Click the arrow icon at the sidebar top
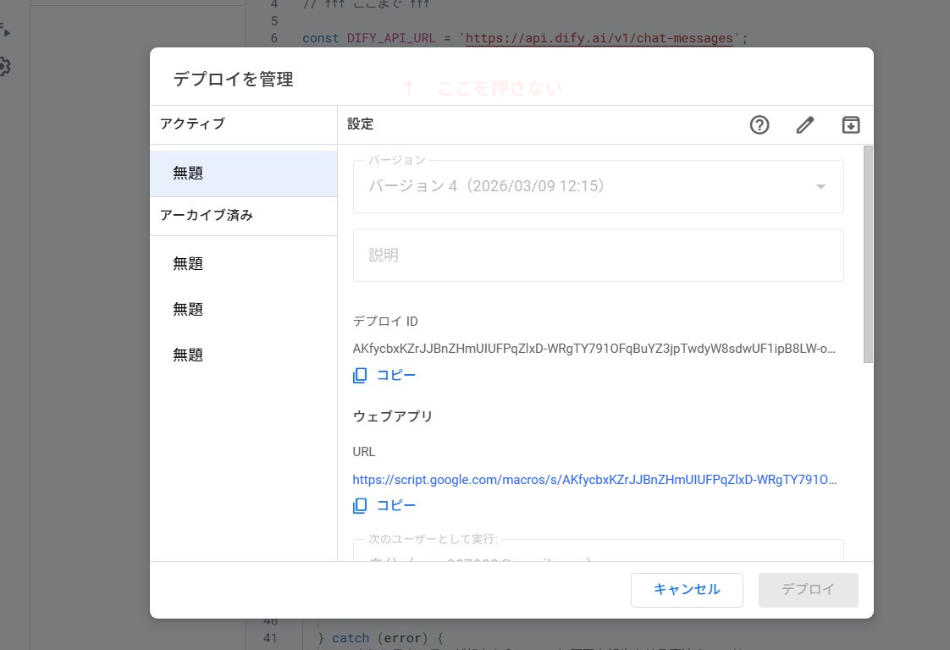The image size is (950, 650). tap(9, 31)
